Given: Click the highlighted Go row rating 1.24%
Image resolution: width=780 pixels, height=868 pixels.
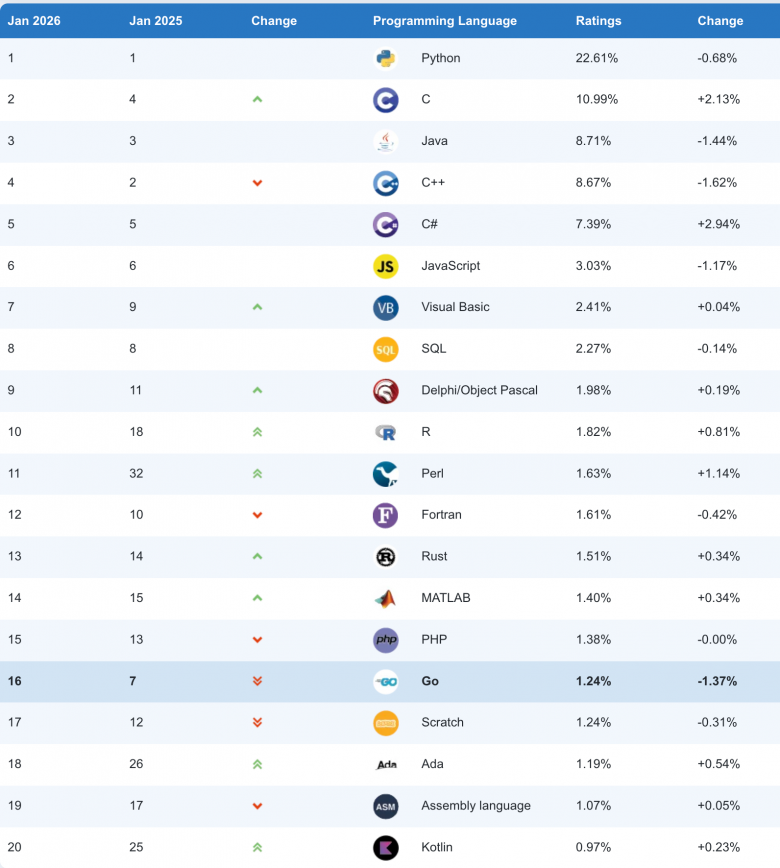Looking at the screenshot, I should click(x=593, y=681).
